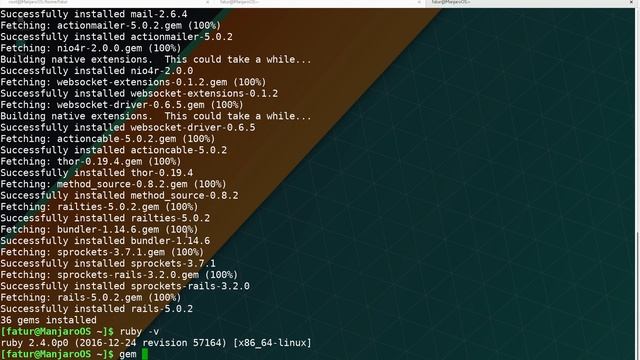Screen dimensions: 640x360
Task: Click 'Successfully installed sprockets-3.7.1' line
Action: click(108, 264)
